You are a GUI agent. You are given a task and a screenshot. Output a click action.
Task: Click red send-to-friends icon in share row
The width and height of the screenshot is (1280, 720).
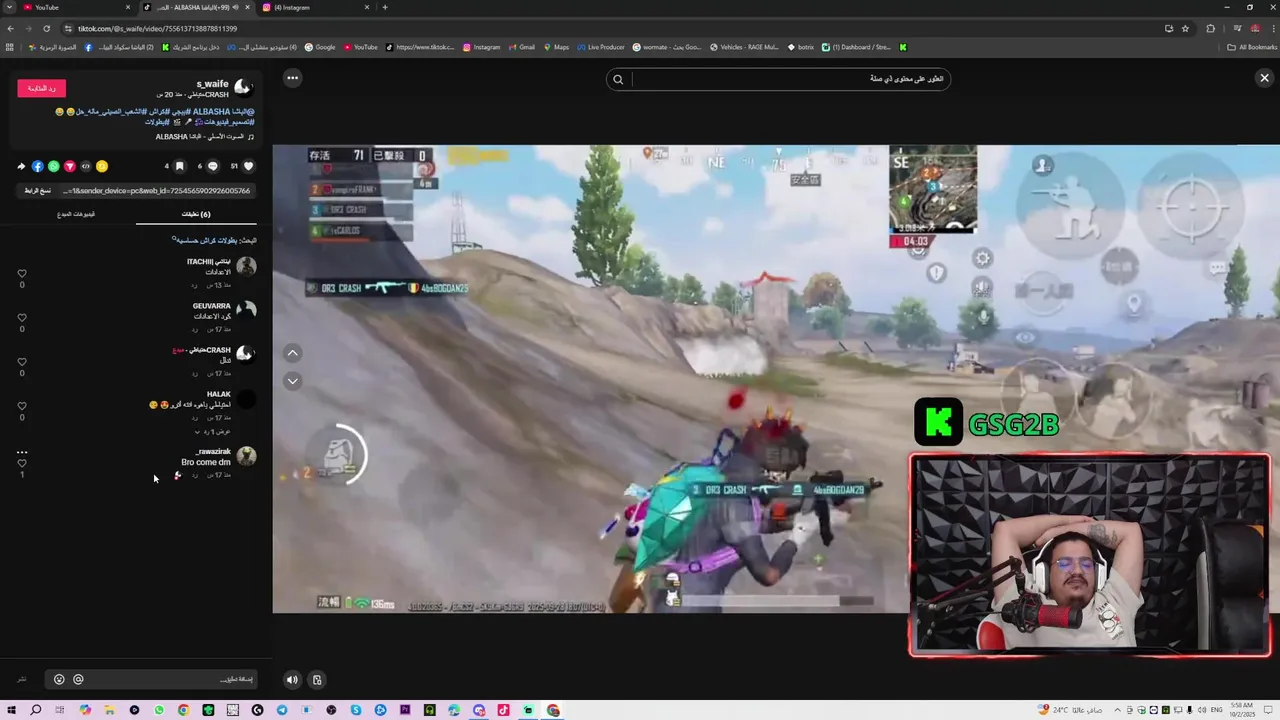point(70,166)
